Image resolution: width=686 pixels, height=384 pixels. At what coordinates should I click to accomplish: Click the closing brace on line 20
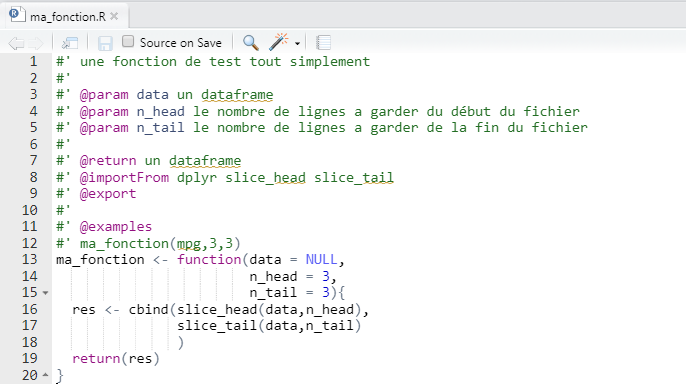coord(60,375)
